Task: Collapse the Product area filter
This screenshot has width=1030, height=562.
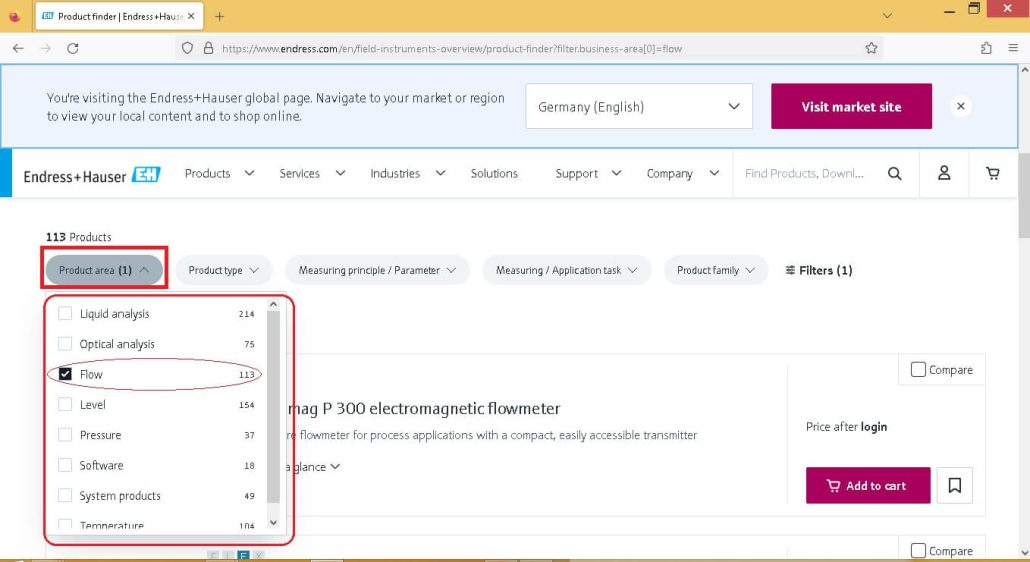Action: pos(104,270)
